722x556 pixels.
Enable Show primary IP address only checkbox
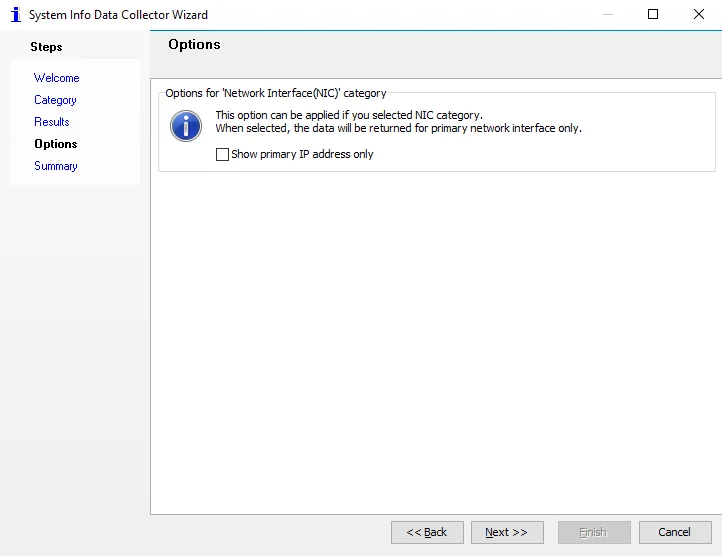[x=222, y=154]
